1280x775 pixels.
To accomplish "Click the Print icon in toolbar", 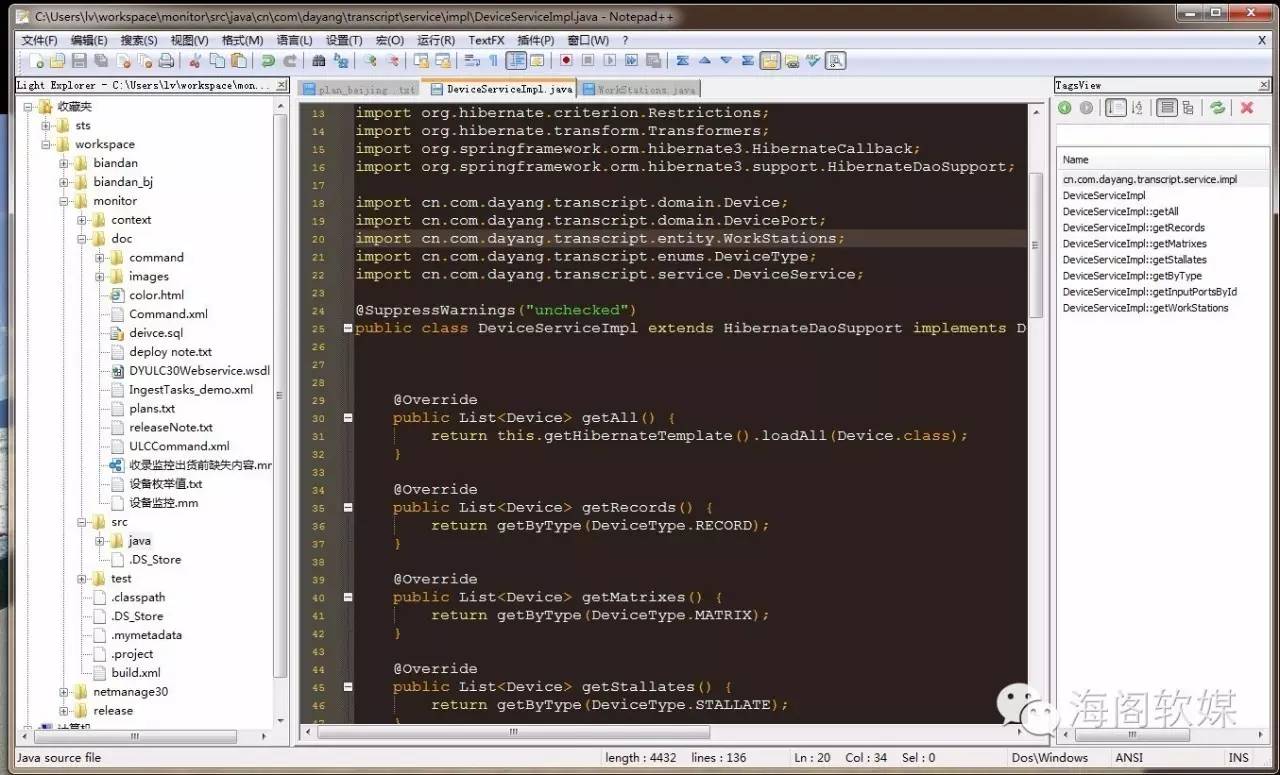I will coord(166,61).
